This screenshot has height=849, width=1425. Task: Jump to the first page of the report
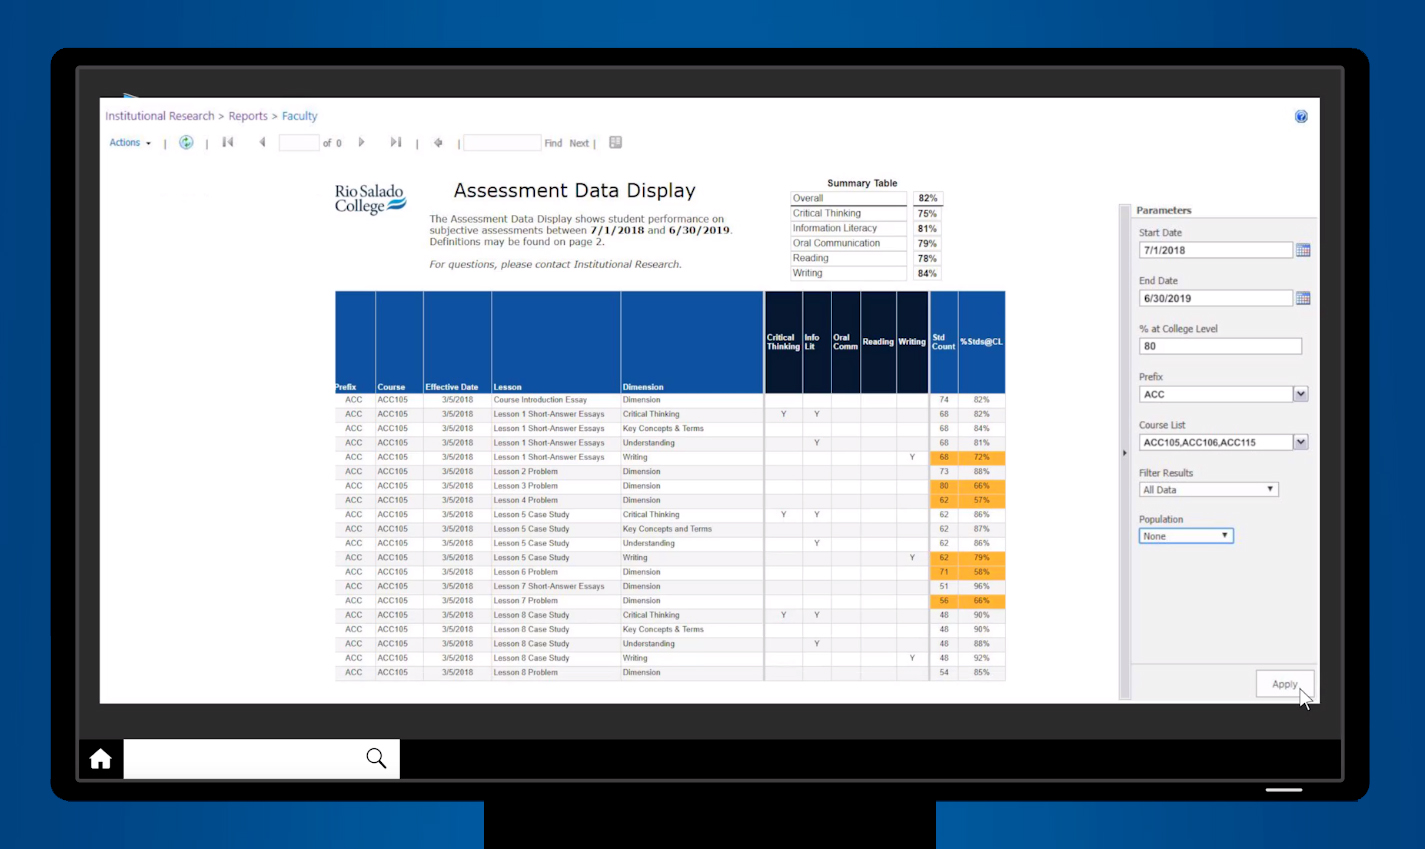point(227,142)
